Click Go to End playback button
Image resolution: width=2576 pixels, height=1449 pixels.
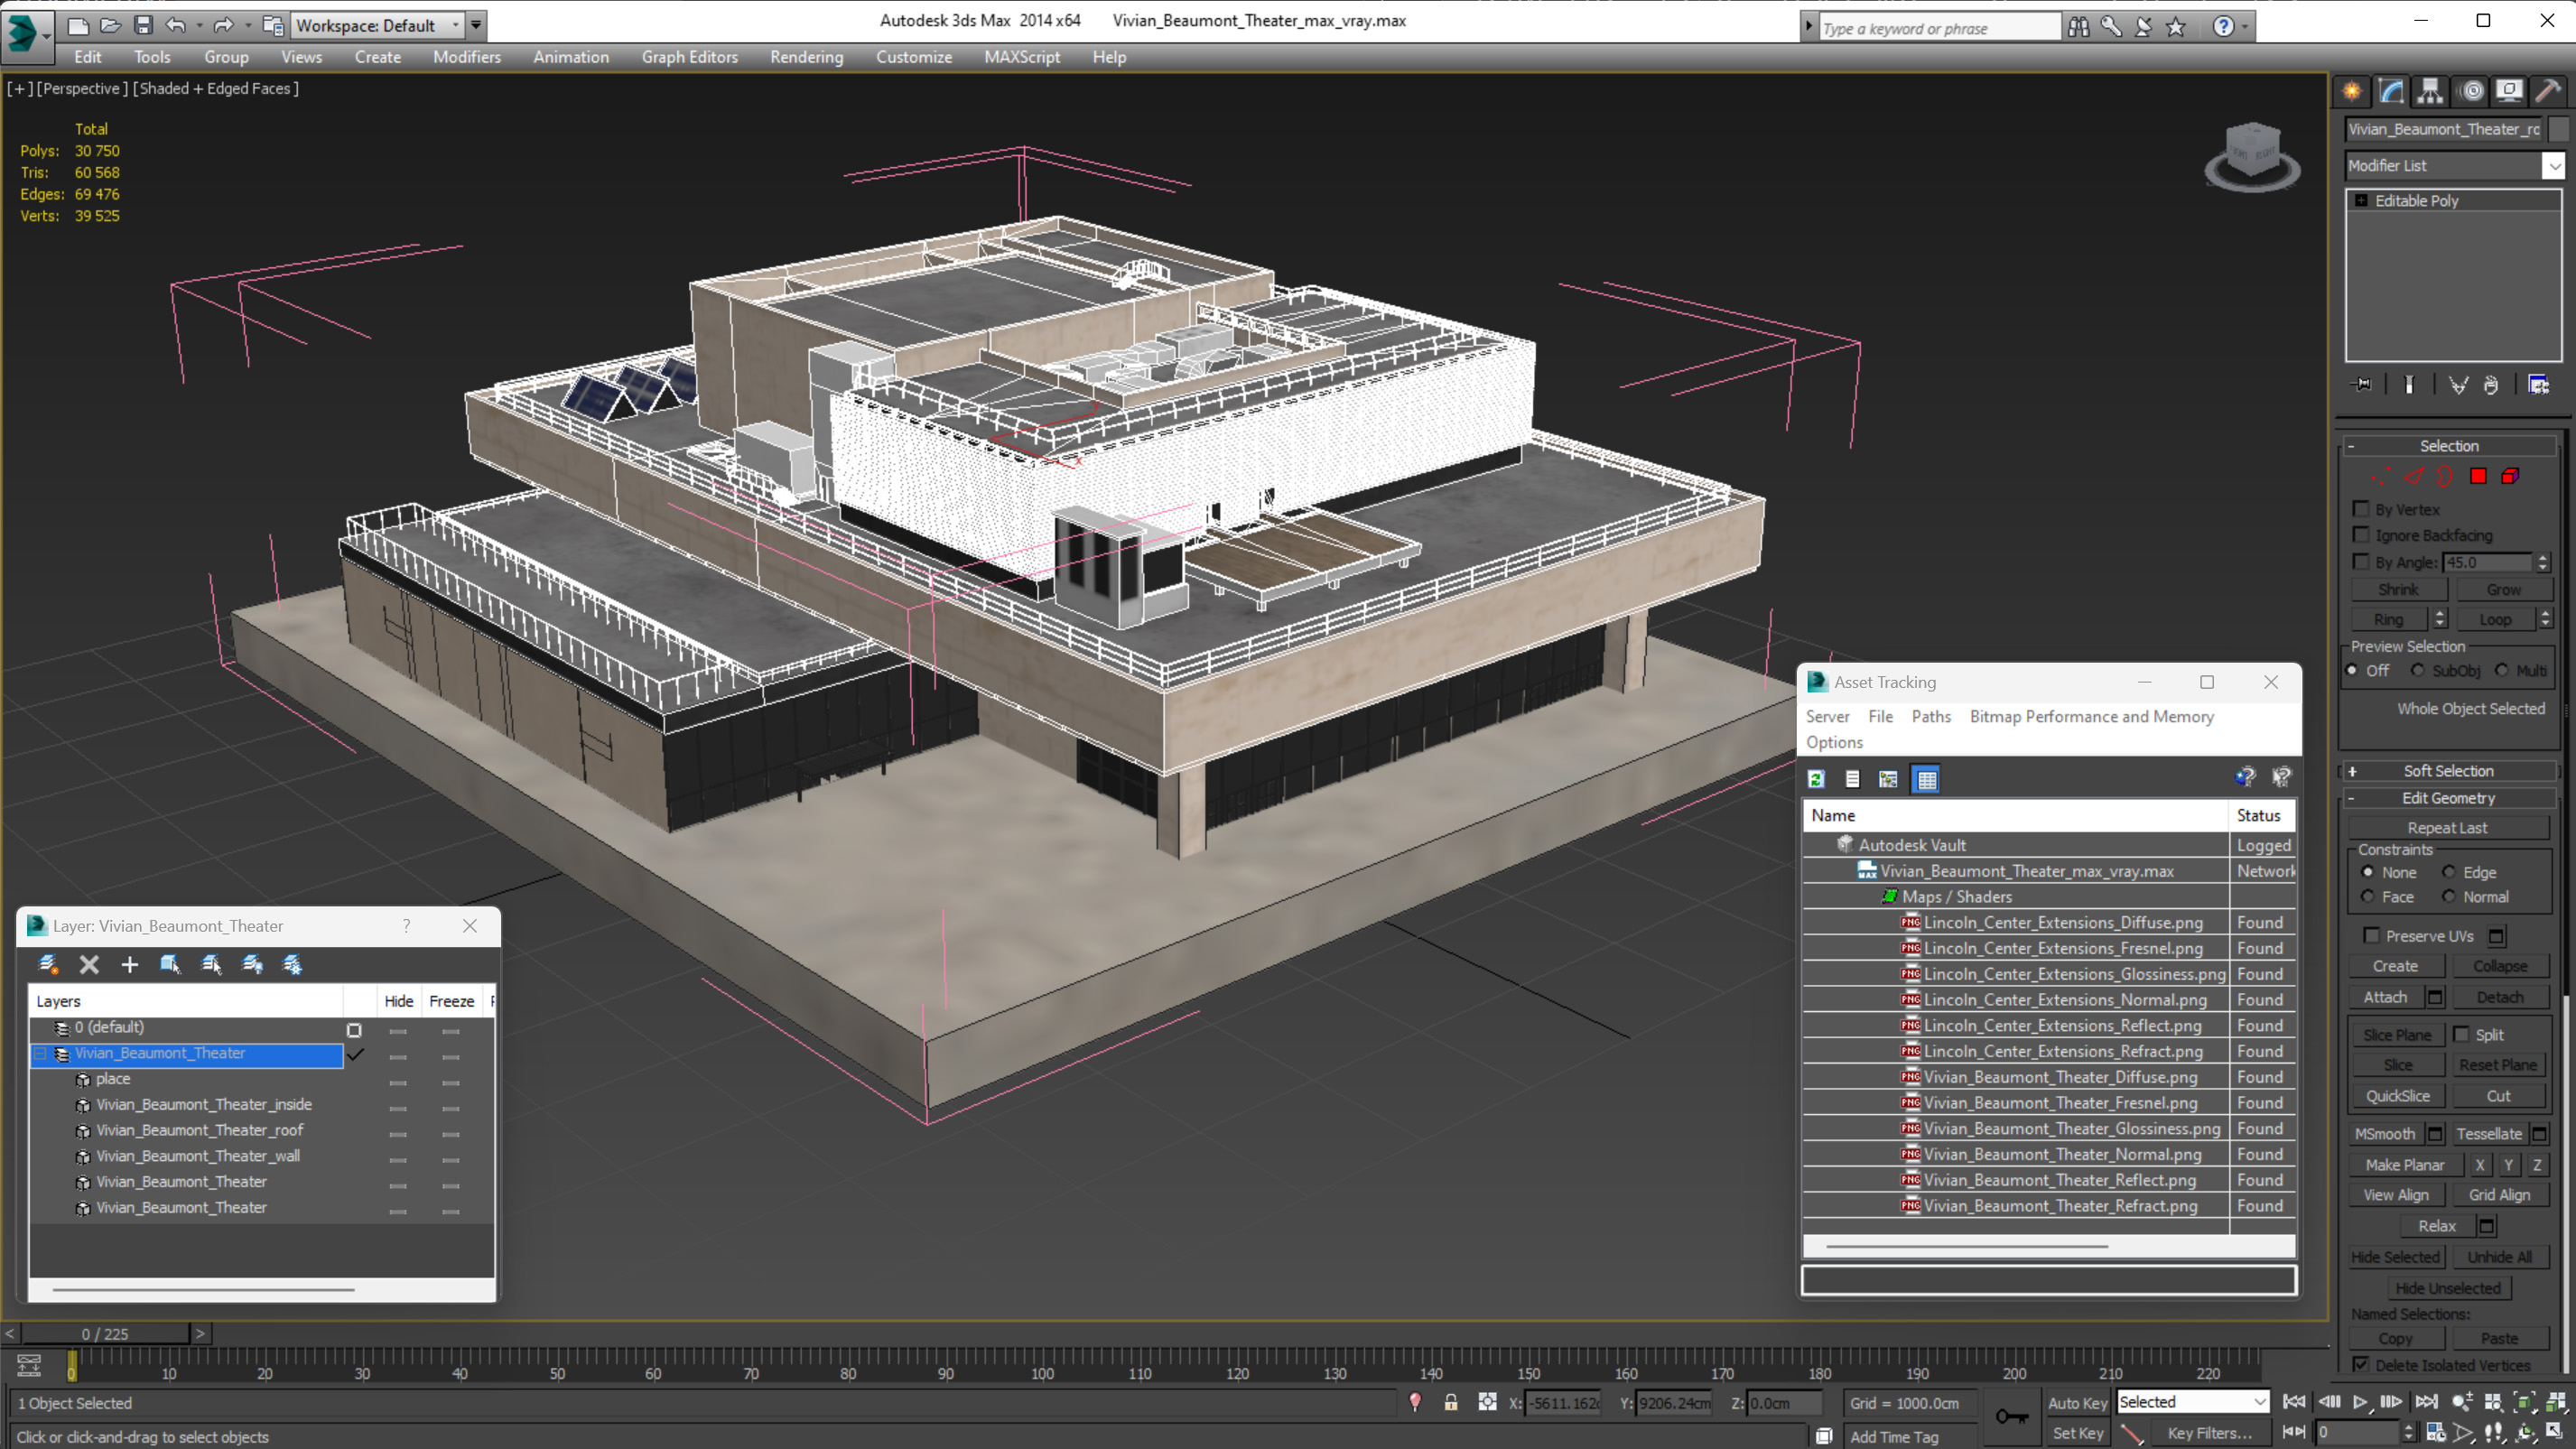2426,1402
